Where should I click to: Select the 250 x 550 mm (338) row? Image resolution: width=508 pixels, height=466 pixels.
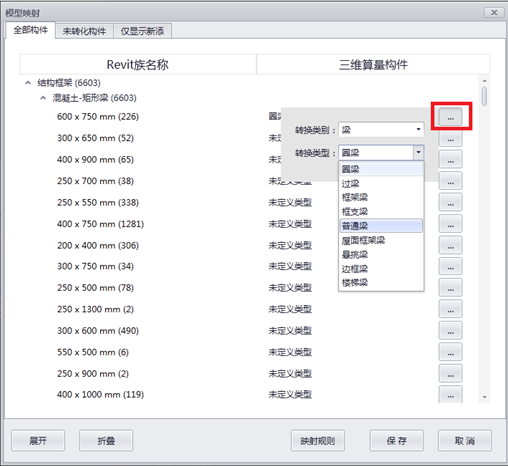coord(98,202)
